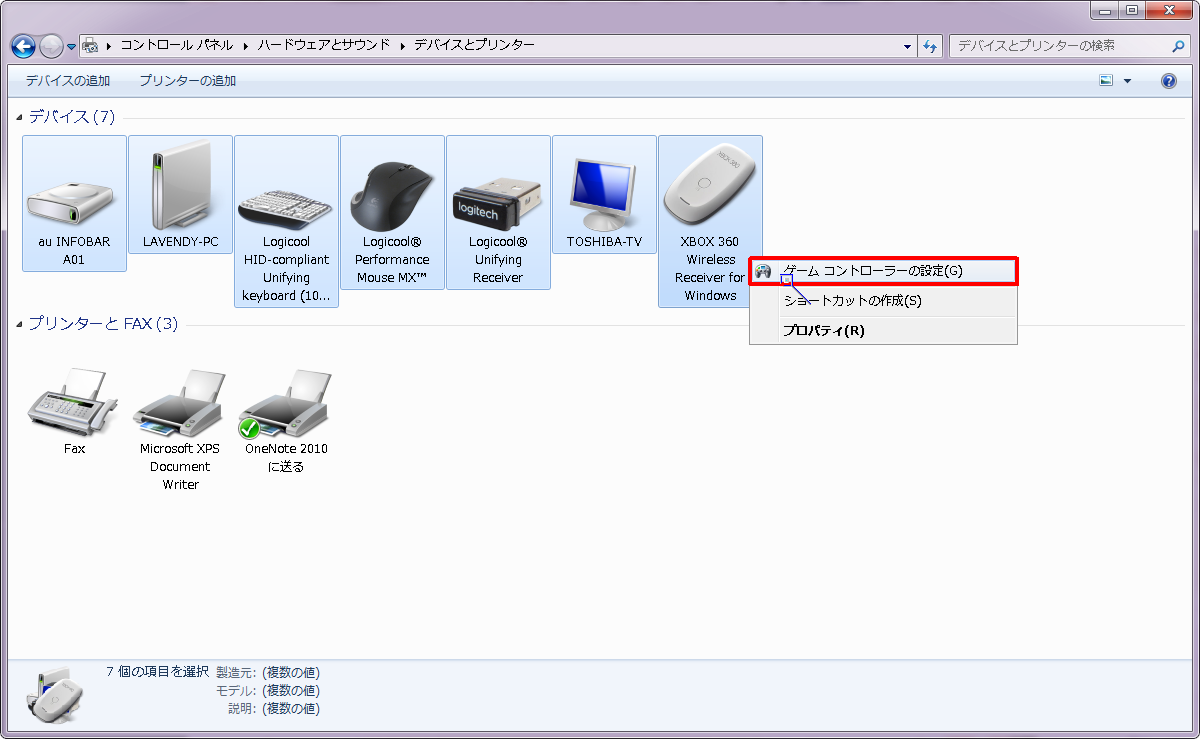Click the プリンターの追加 toolbar button
The width and height of the screenshot is (1200, 739).
pos(188,81)
